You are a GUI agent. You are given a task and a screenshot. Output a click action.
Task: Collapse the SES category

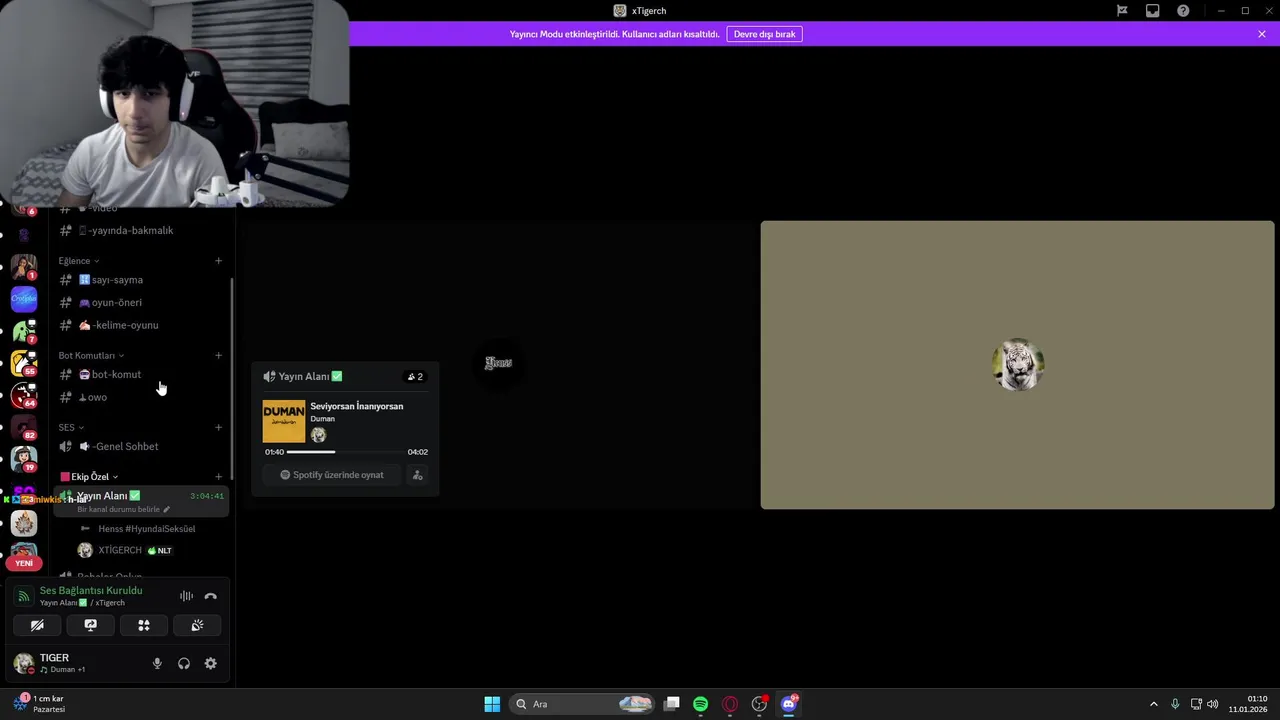71,427
